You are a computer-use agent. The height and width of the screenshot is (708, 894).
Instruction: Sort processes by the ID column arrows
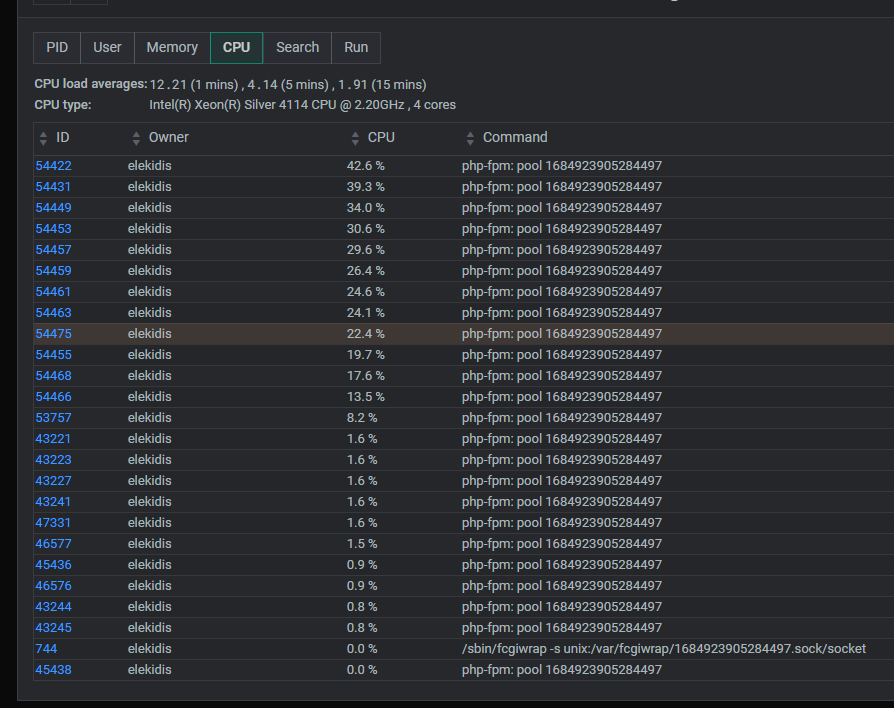(43, 138)
